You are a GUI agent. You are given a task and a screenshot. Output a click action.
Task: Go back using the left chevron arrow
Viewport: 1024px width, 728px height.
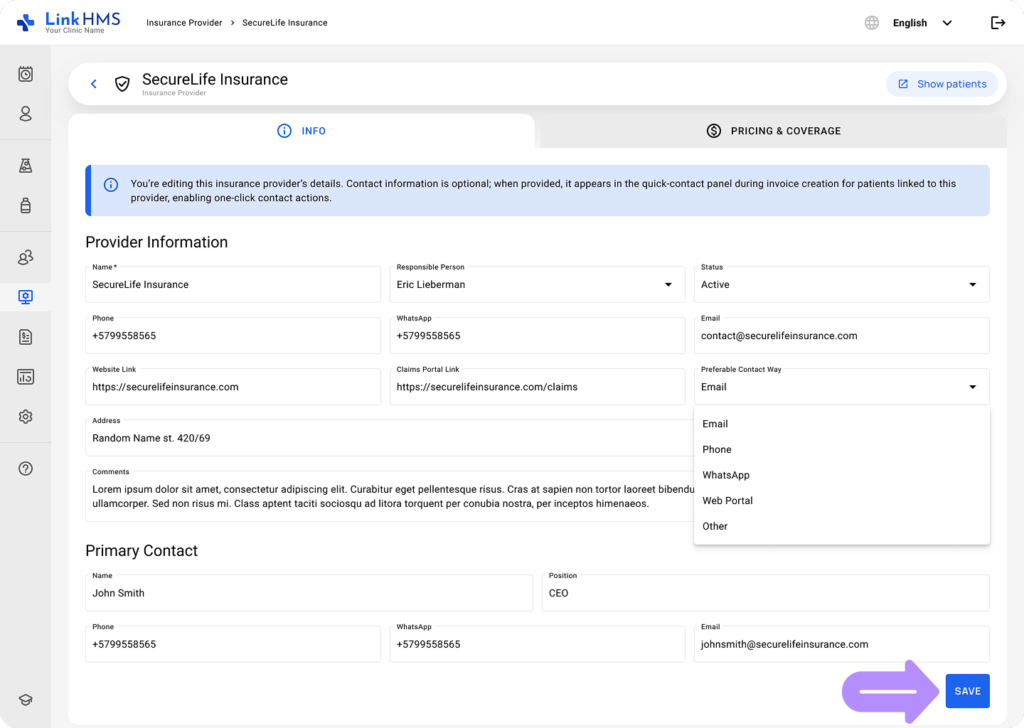pos(93,84)
